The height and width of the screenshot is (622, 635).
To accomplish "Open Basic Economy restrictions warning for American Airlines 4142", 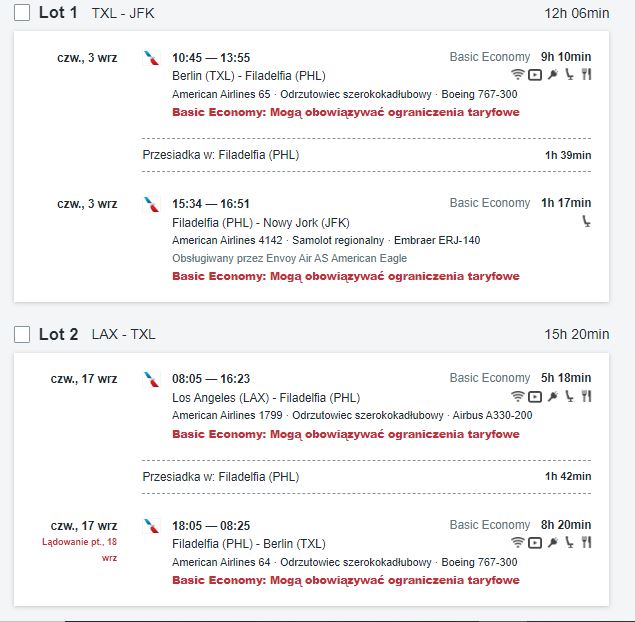I will 346,276.
